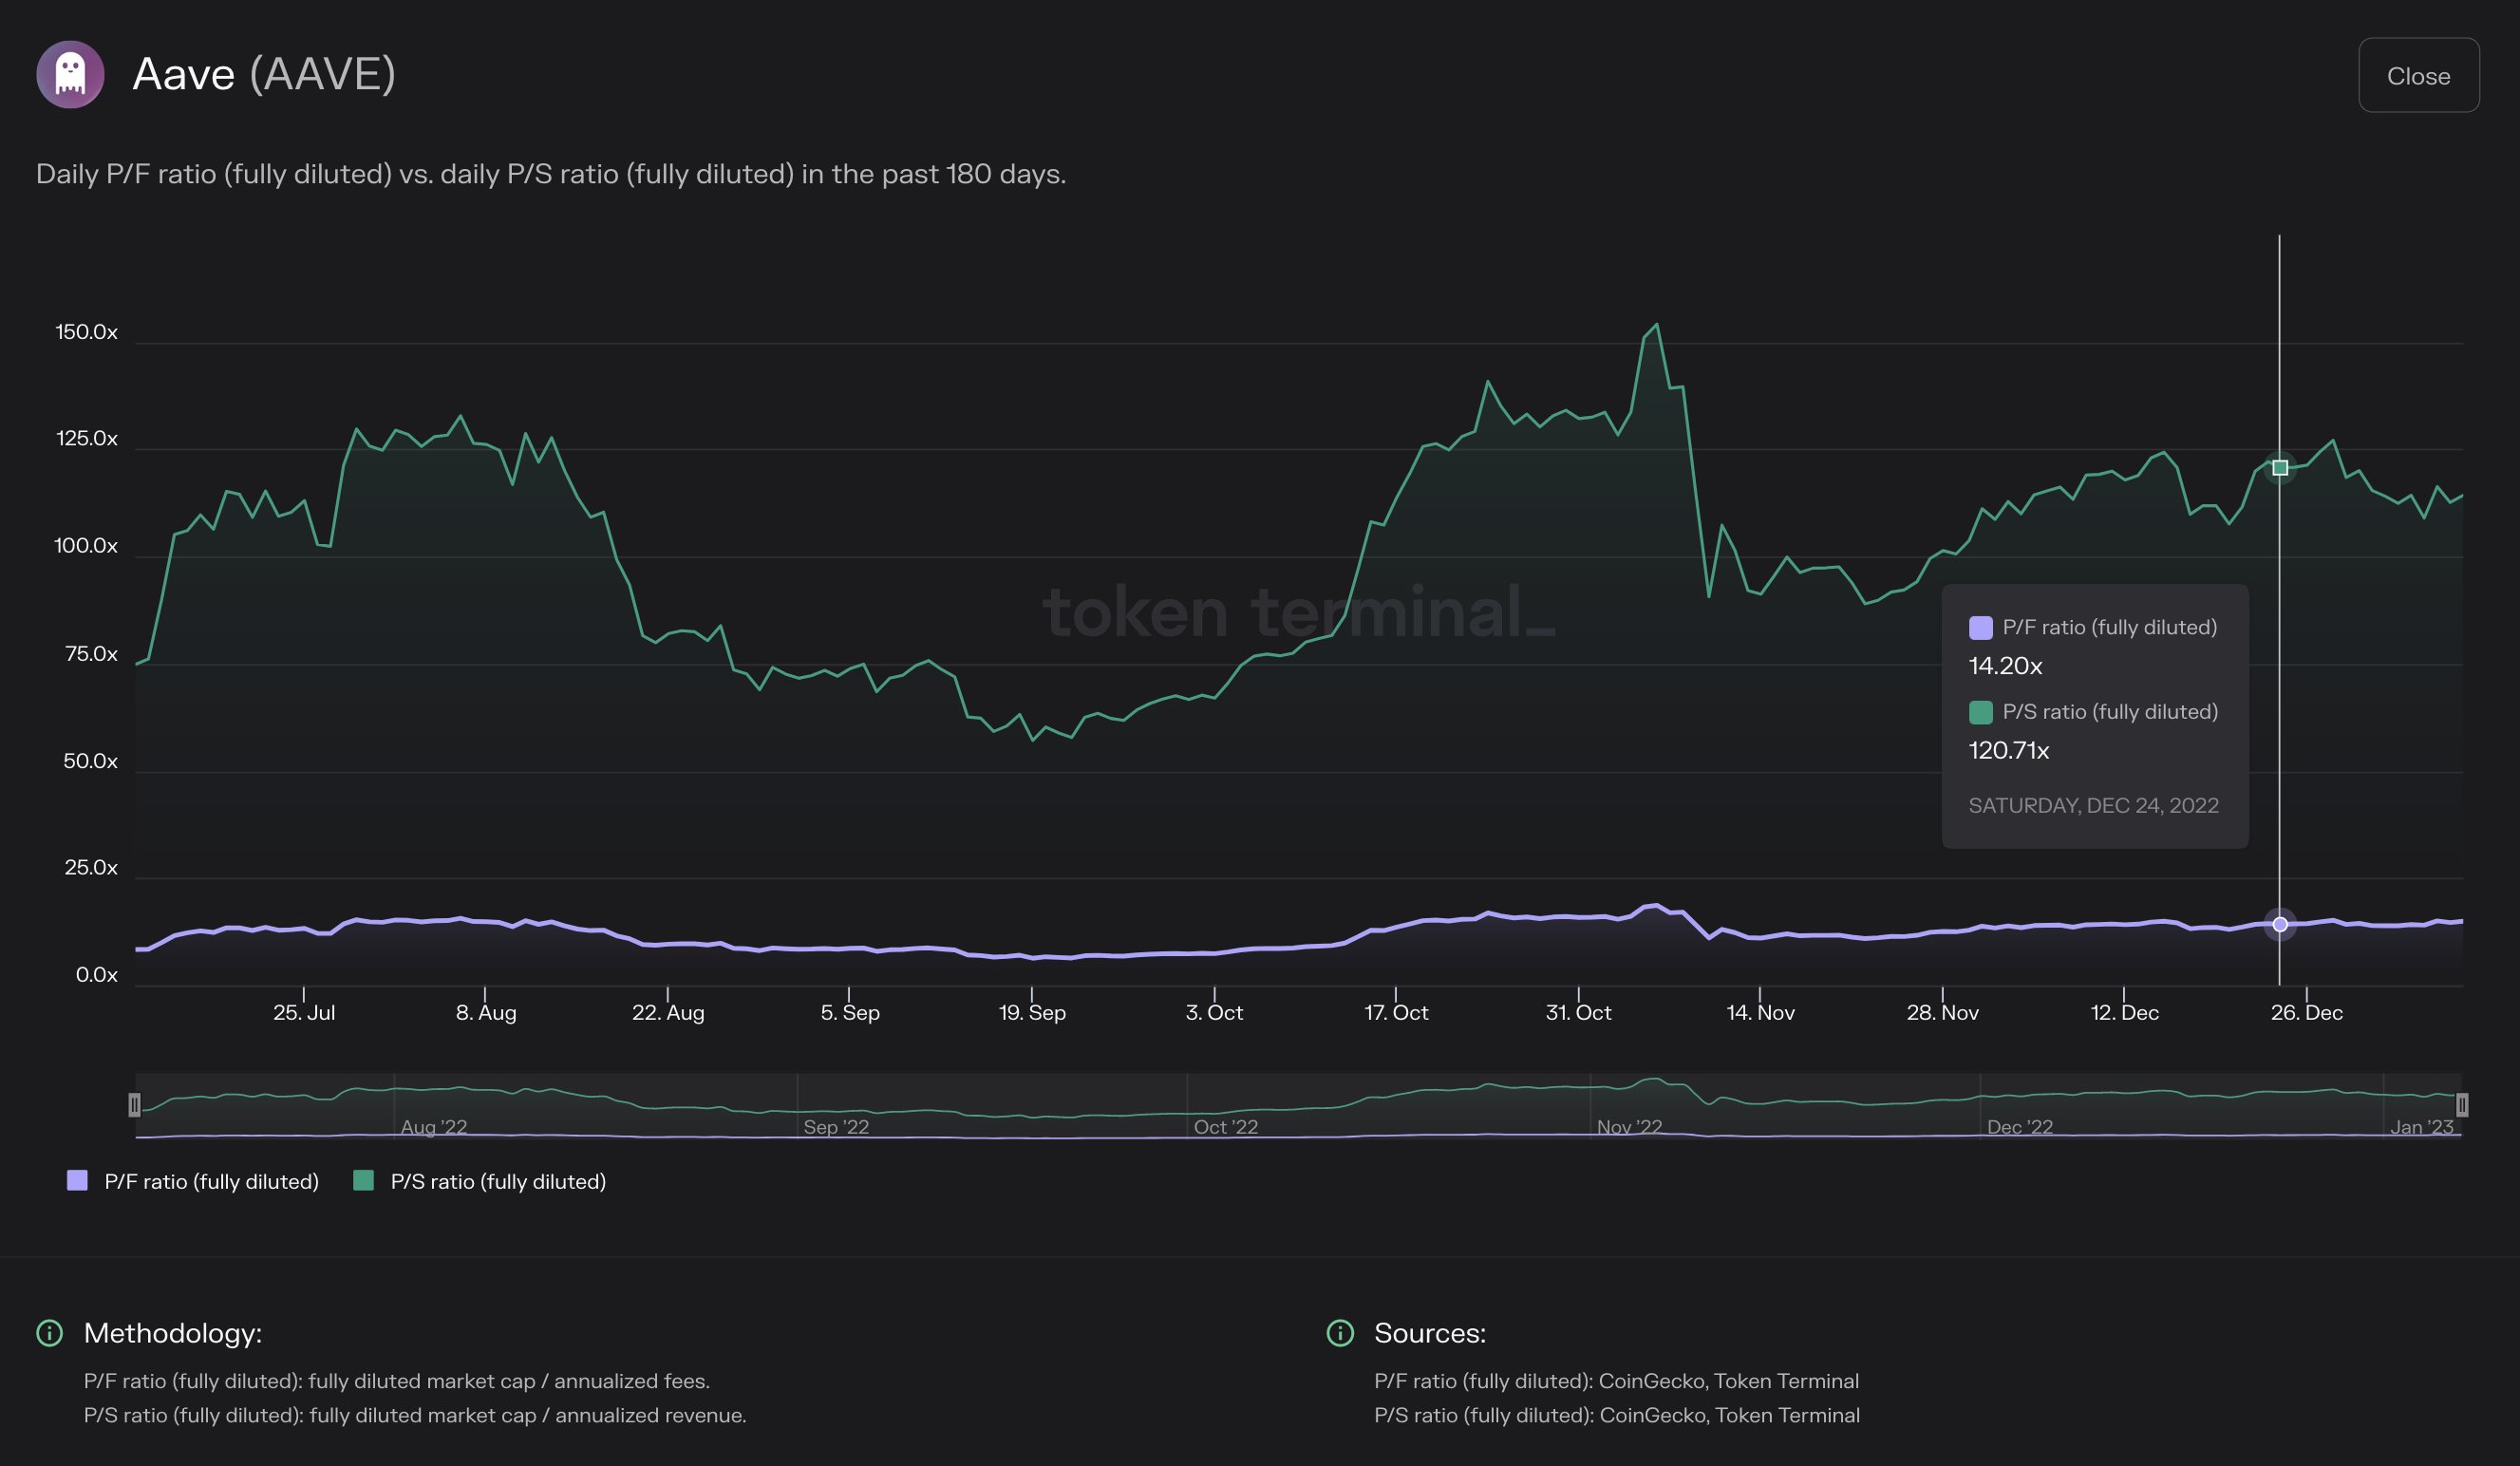
Task: Click the Sources info icon
Action: pyautogui.click(x=1339, y=1333)
